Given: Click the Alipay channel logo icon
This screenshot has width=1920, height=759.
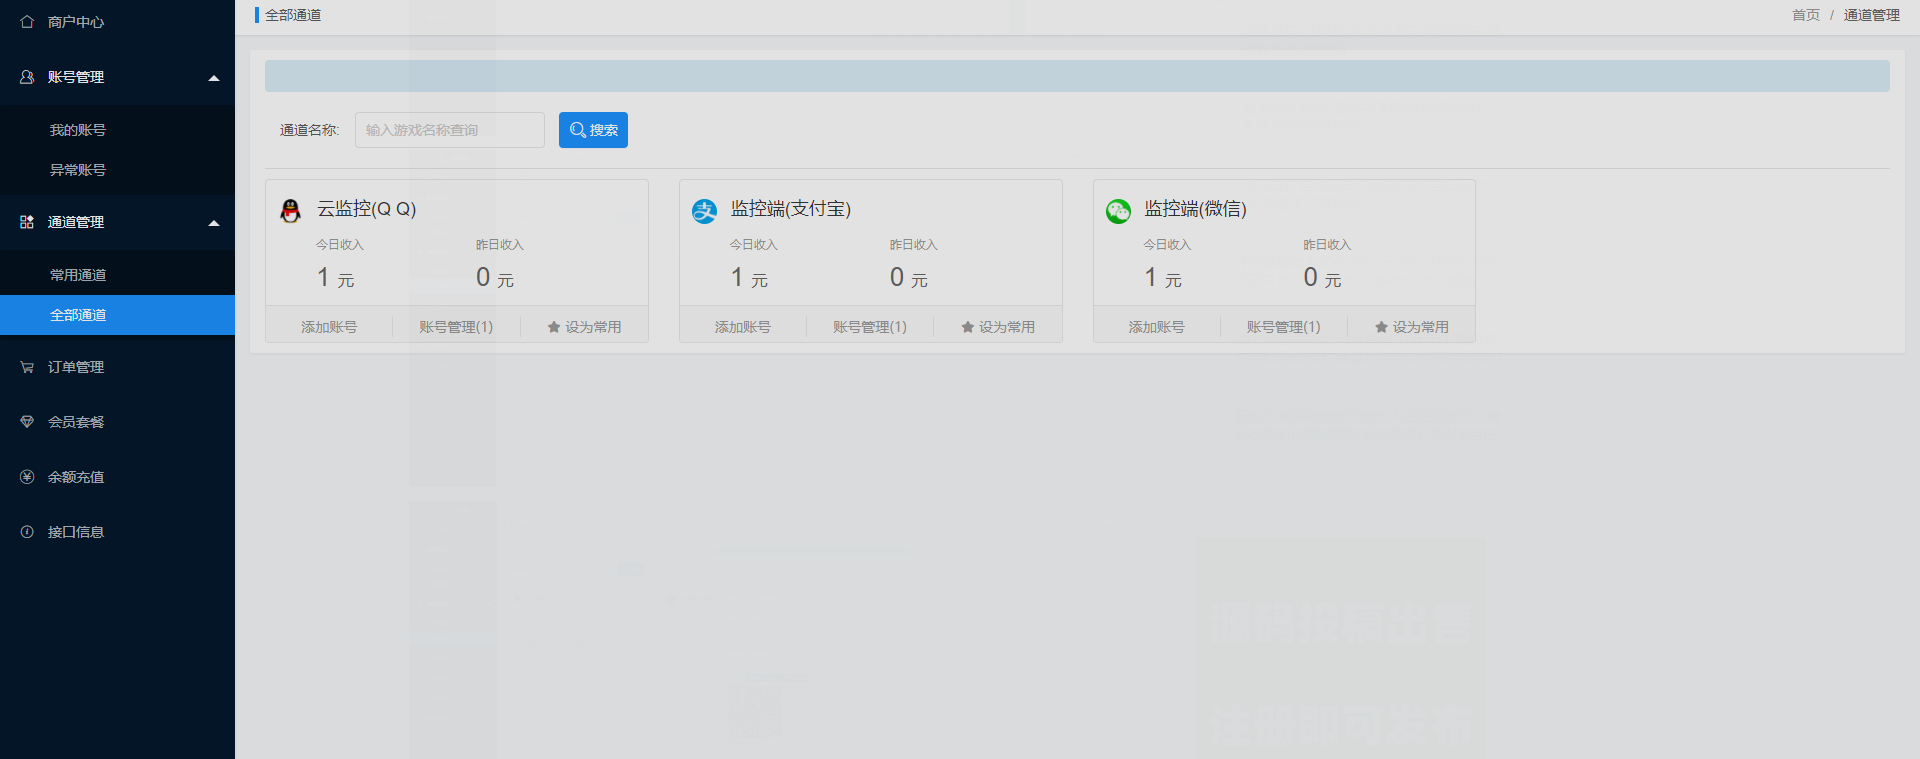Looking at the screenshot, I should coord(705,210).
